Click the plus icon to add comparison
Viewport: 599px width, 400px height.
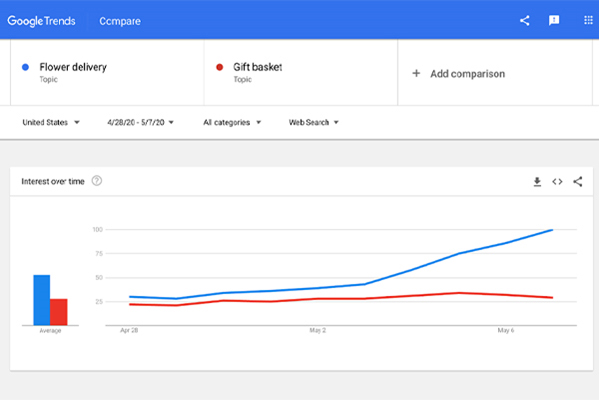tap(416, 73)
